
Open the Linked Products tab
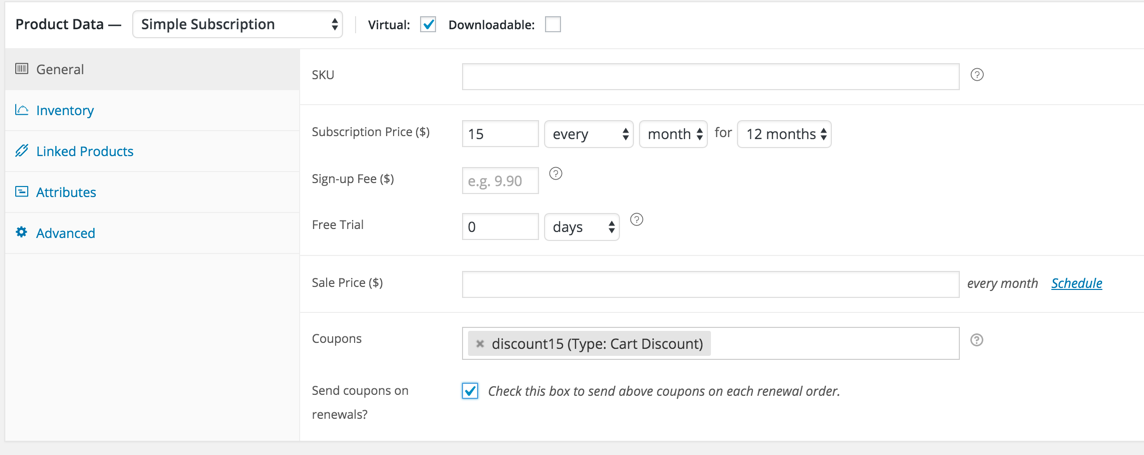(x=85, y=151)
